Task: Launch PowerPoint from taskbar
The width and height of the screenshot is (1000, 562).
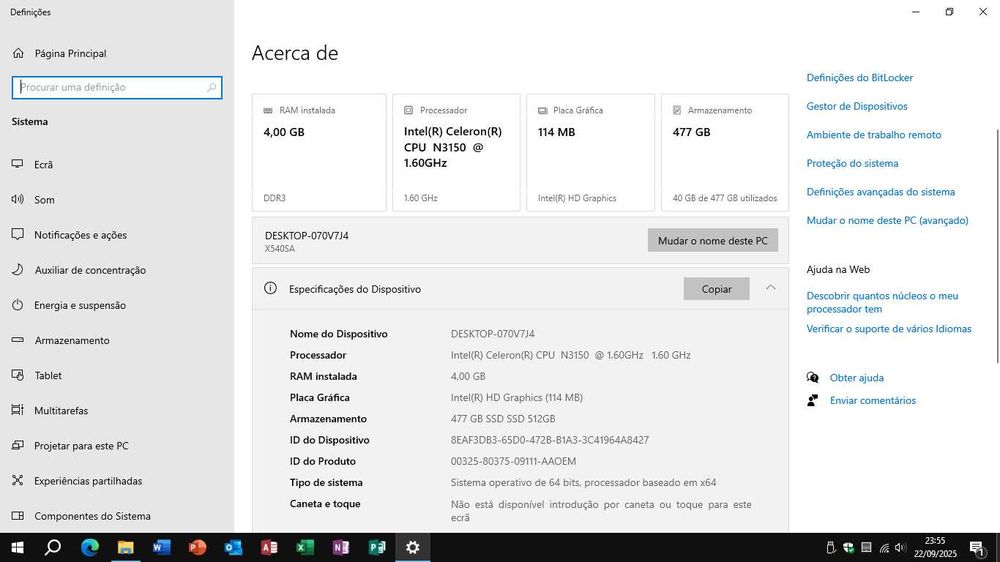Action: click(198, 547)
